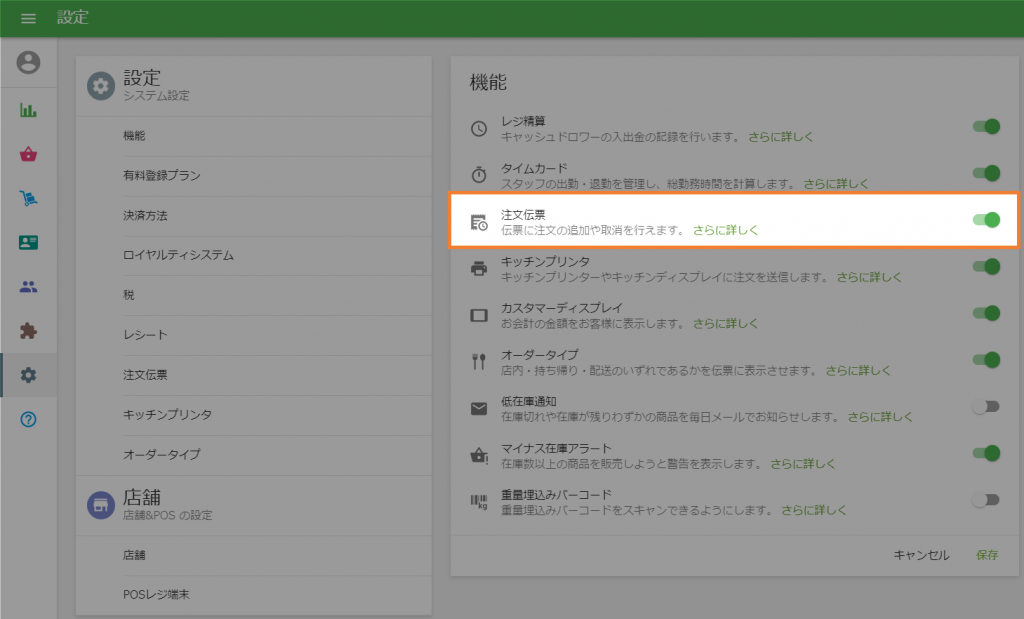Open the employees ID card icon
The image size is (1024, 619).
[x=29, y=242]
